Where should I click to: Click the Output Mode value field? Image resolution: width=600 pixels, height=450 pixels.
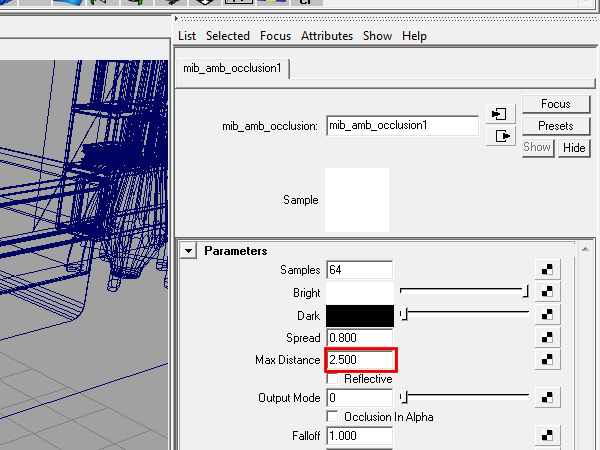coord(359,398)
